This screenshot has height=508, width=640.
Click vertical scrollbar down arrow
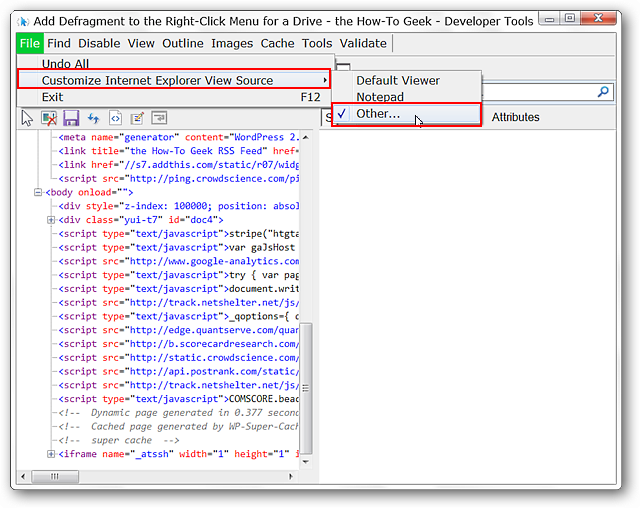pyautogui.click(x=306, y=461)
